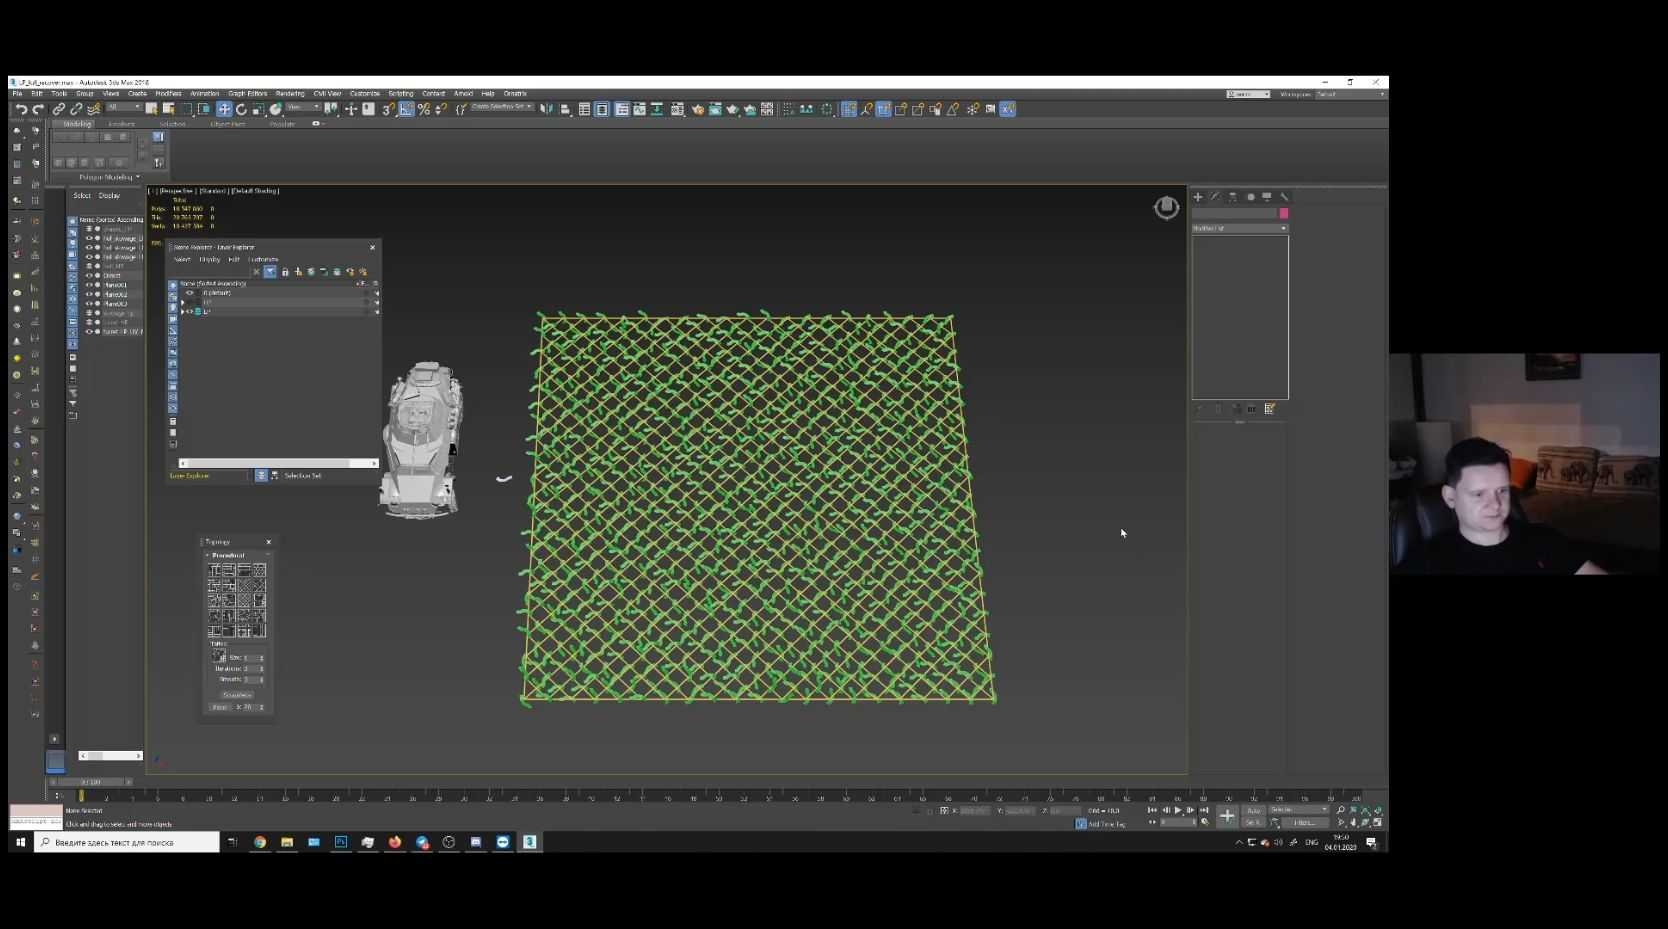Open the Create Selection Set dropdown
The width and height of the screenshot is (1668, 929).
(502, 107)
